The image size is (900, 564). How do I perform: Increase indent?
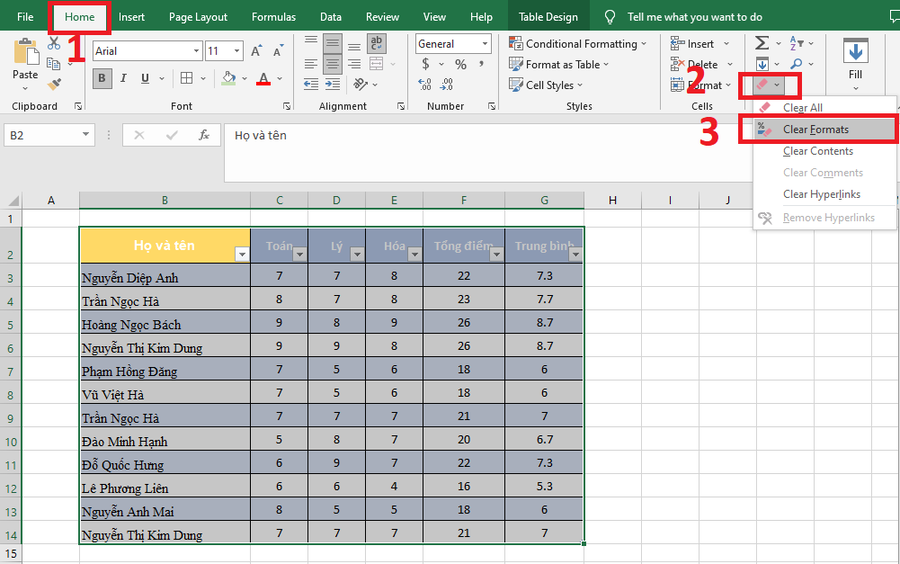[x=332, y=84]
